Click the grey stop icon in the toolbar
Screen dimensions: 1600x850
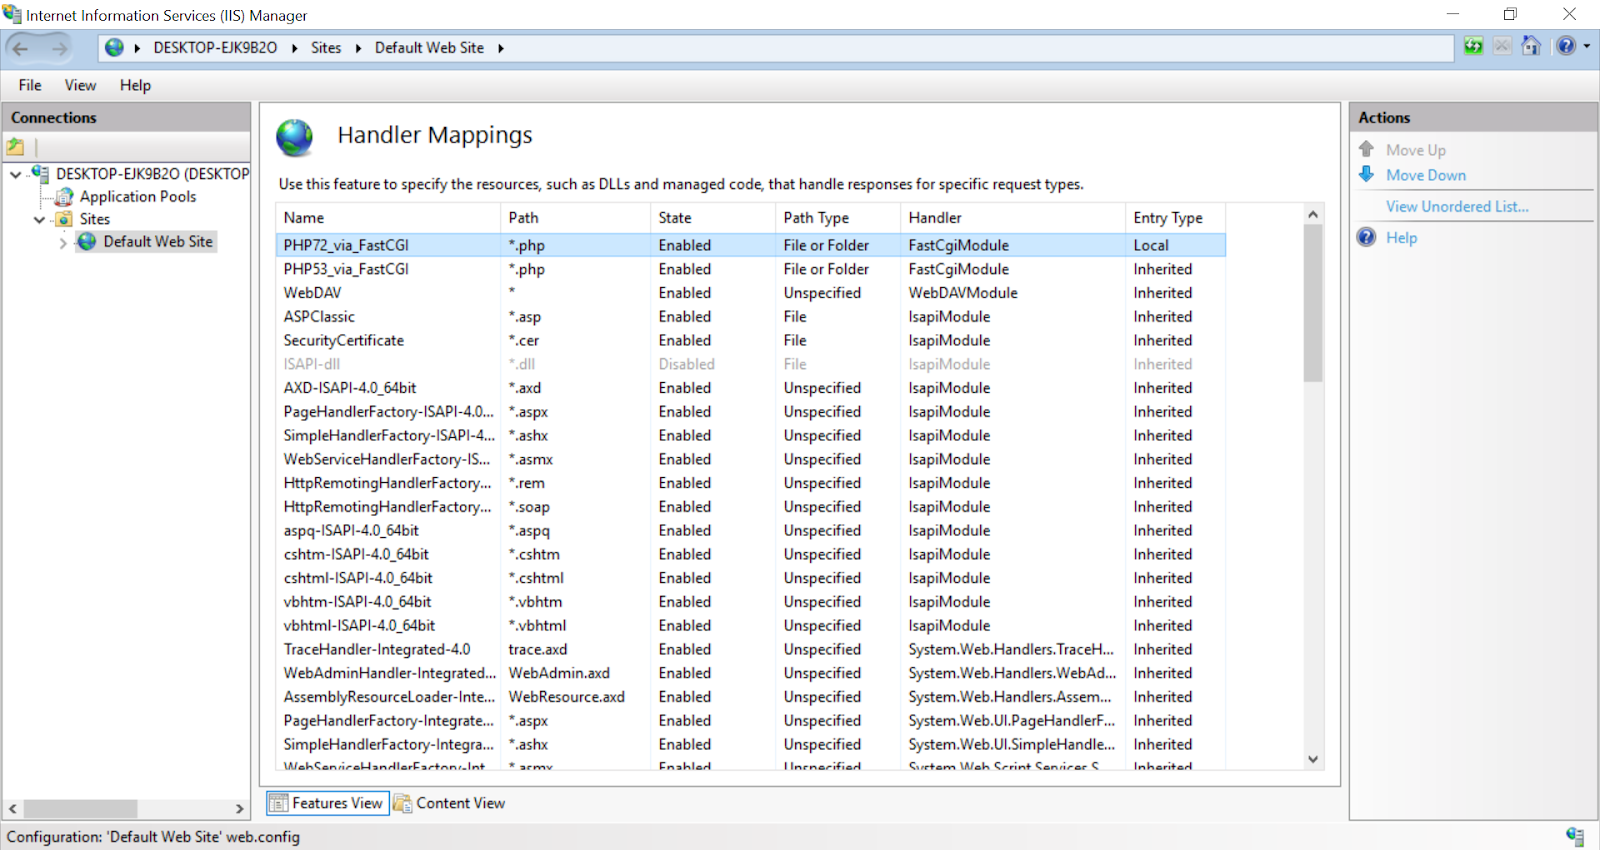click(x=1502, y=46)
